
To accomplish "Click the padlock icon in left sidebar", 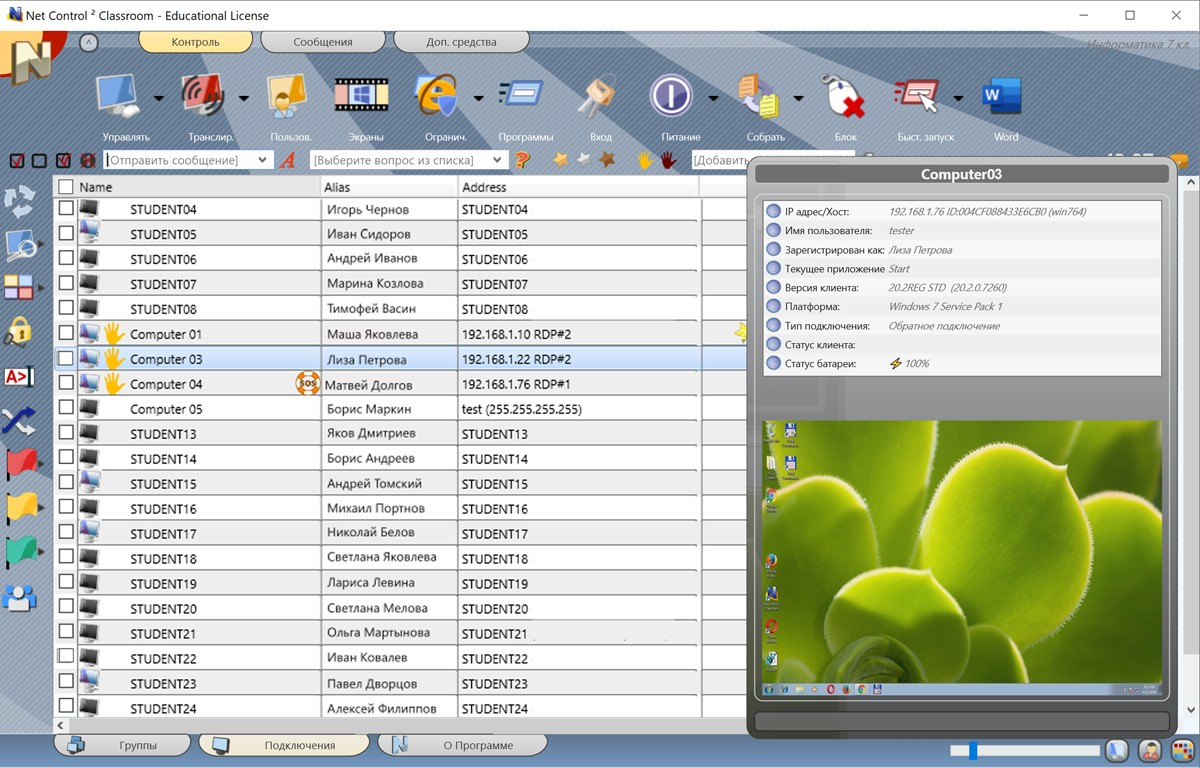I will (19, 330).
